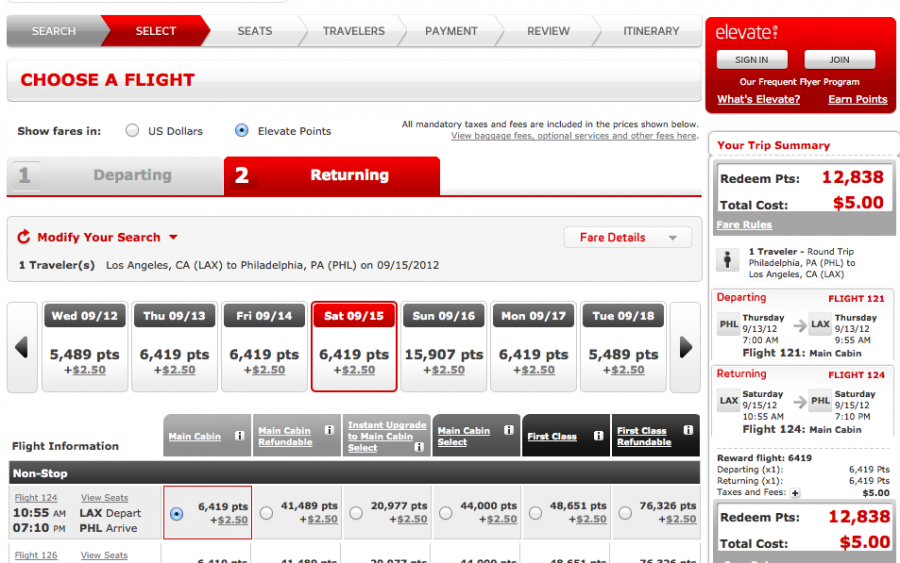Open info icon for First Class Refundable
900x563 pixels.
(688, 430)
